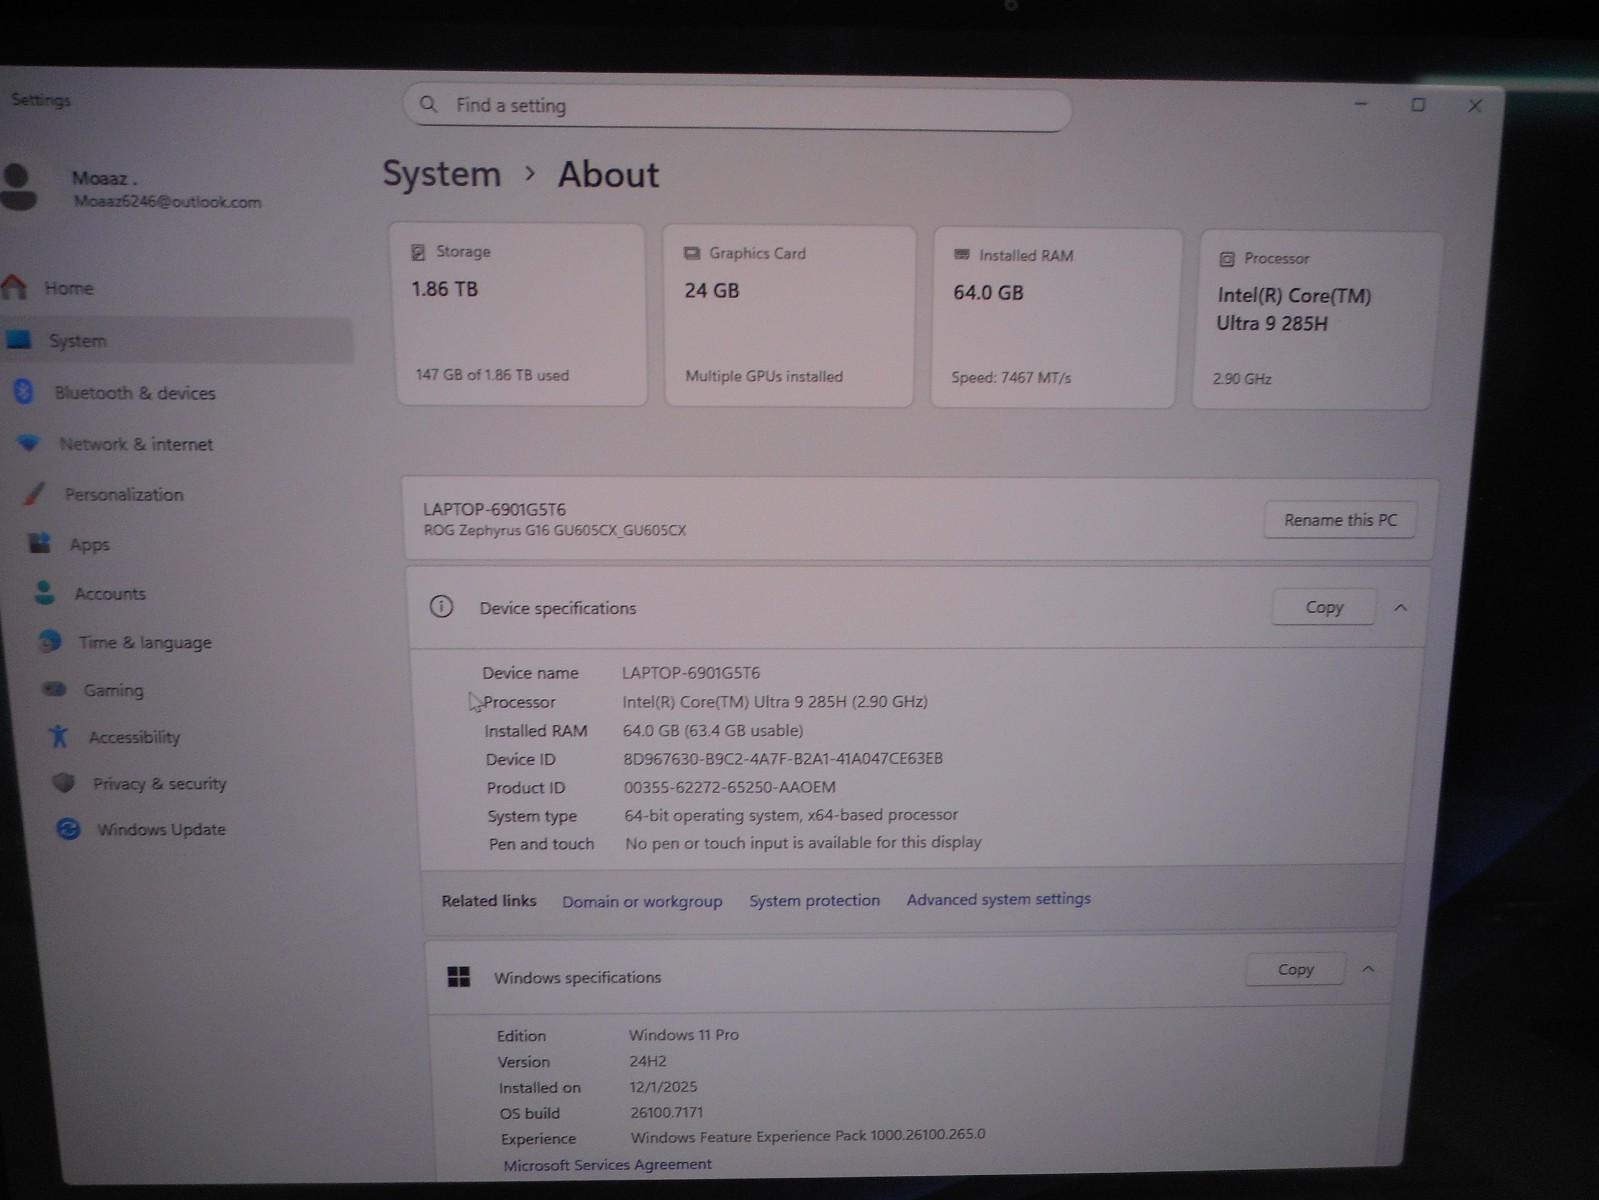Screen dimensions: 1599x1200
Task: Collapse the Windows specifications section
Action: 1368,969
